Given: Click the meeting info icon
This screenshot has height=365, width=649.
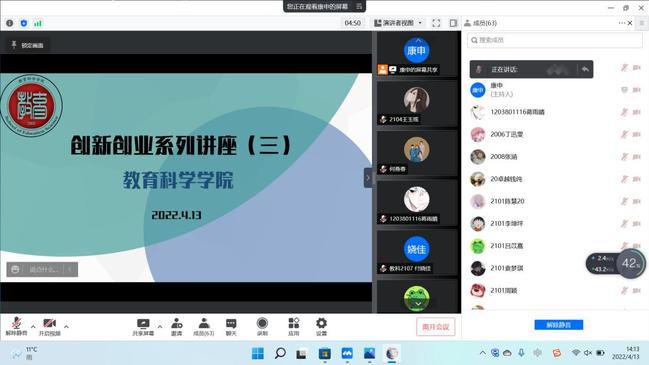Looking at the screenshot, I should pos(10,23).
